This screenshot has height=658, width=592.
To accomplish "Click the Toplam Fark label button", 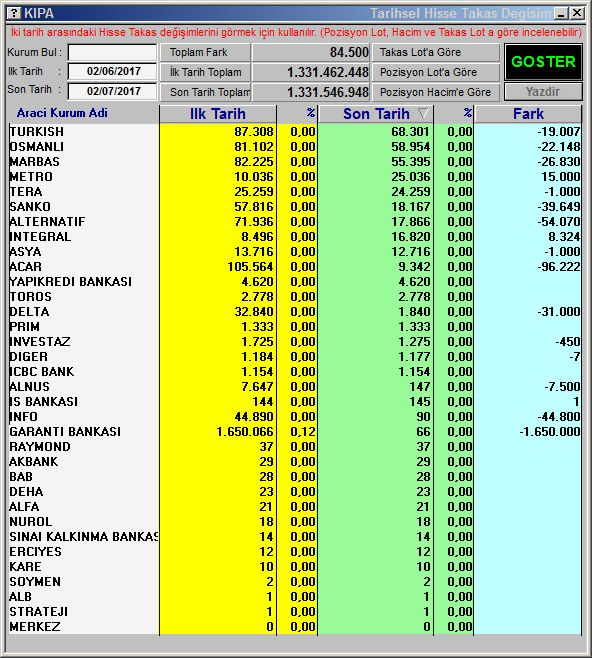I will point(205,52).
